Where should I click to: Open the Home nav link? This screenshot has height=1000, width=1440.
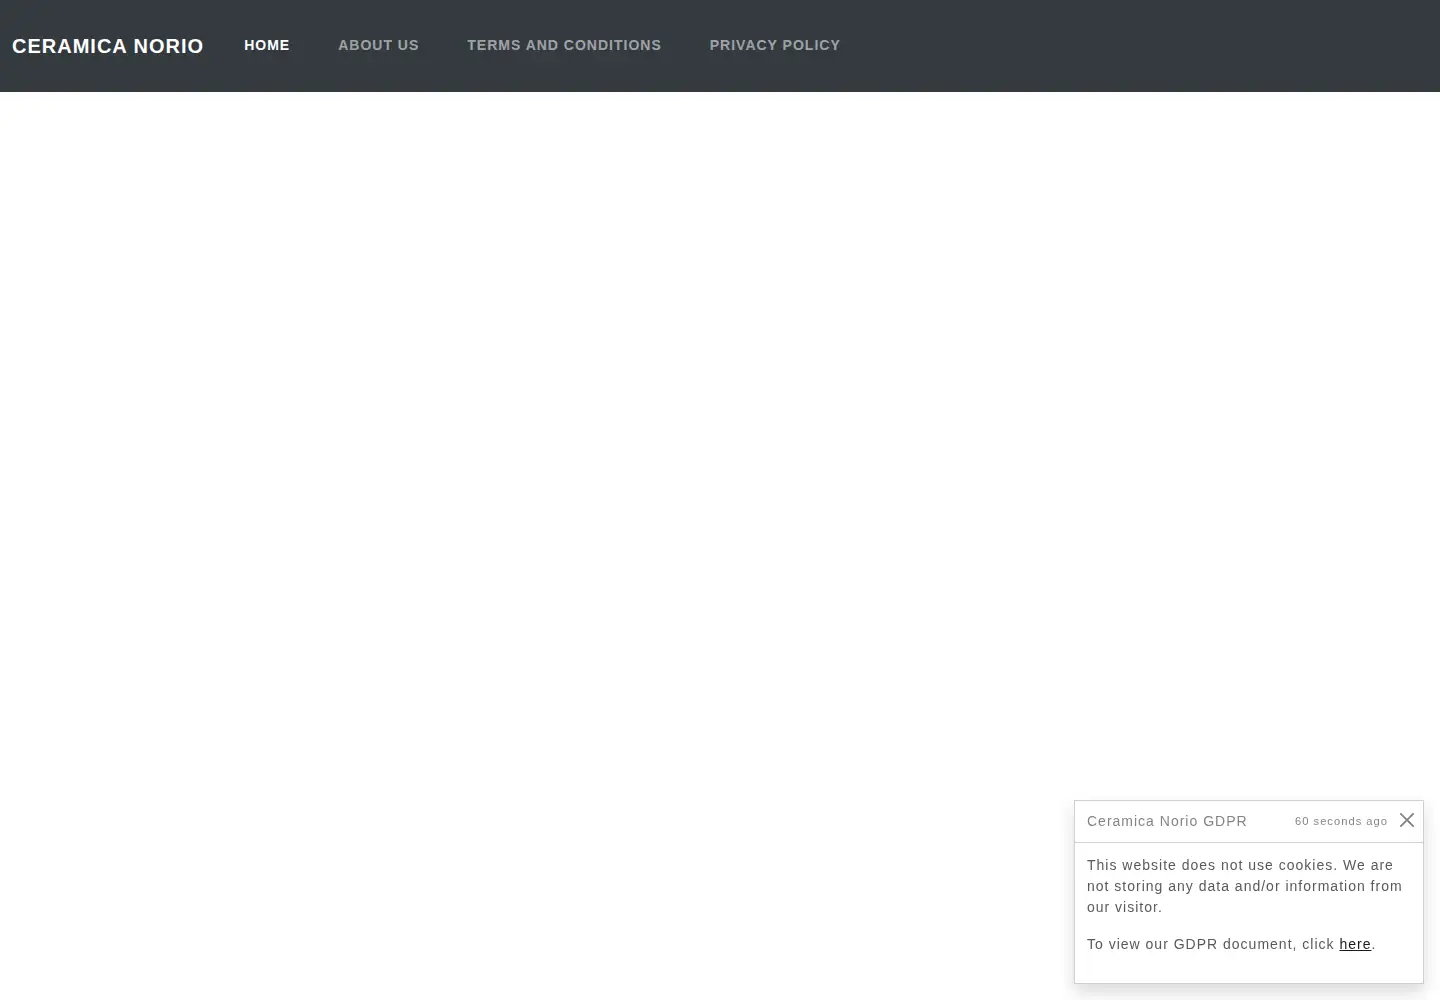[x=267, y=45]
